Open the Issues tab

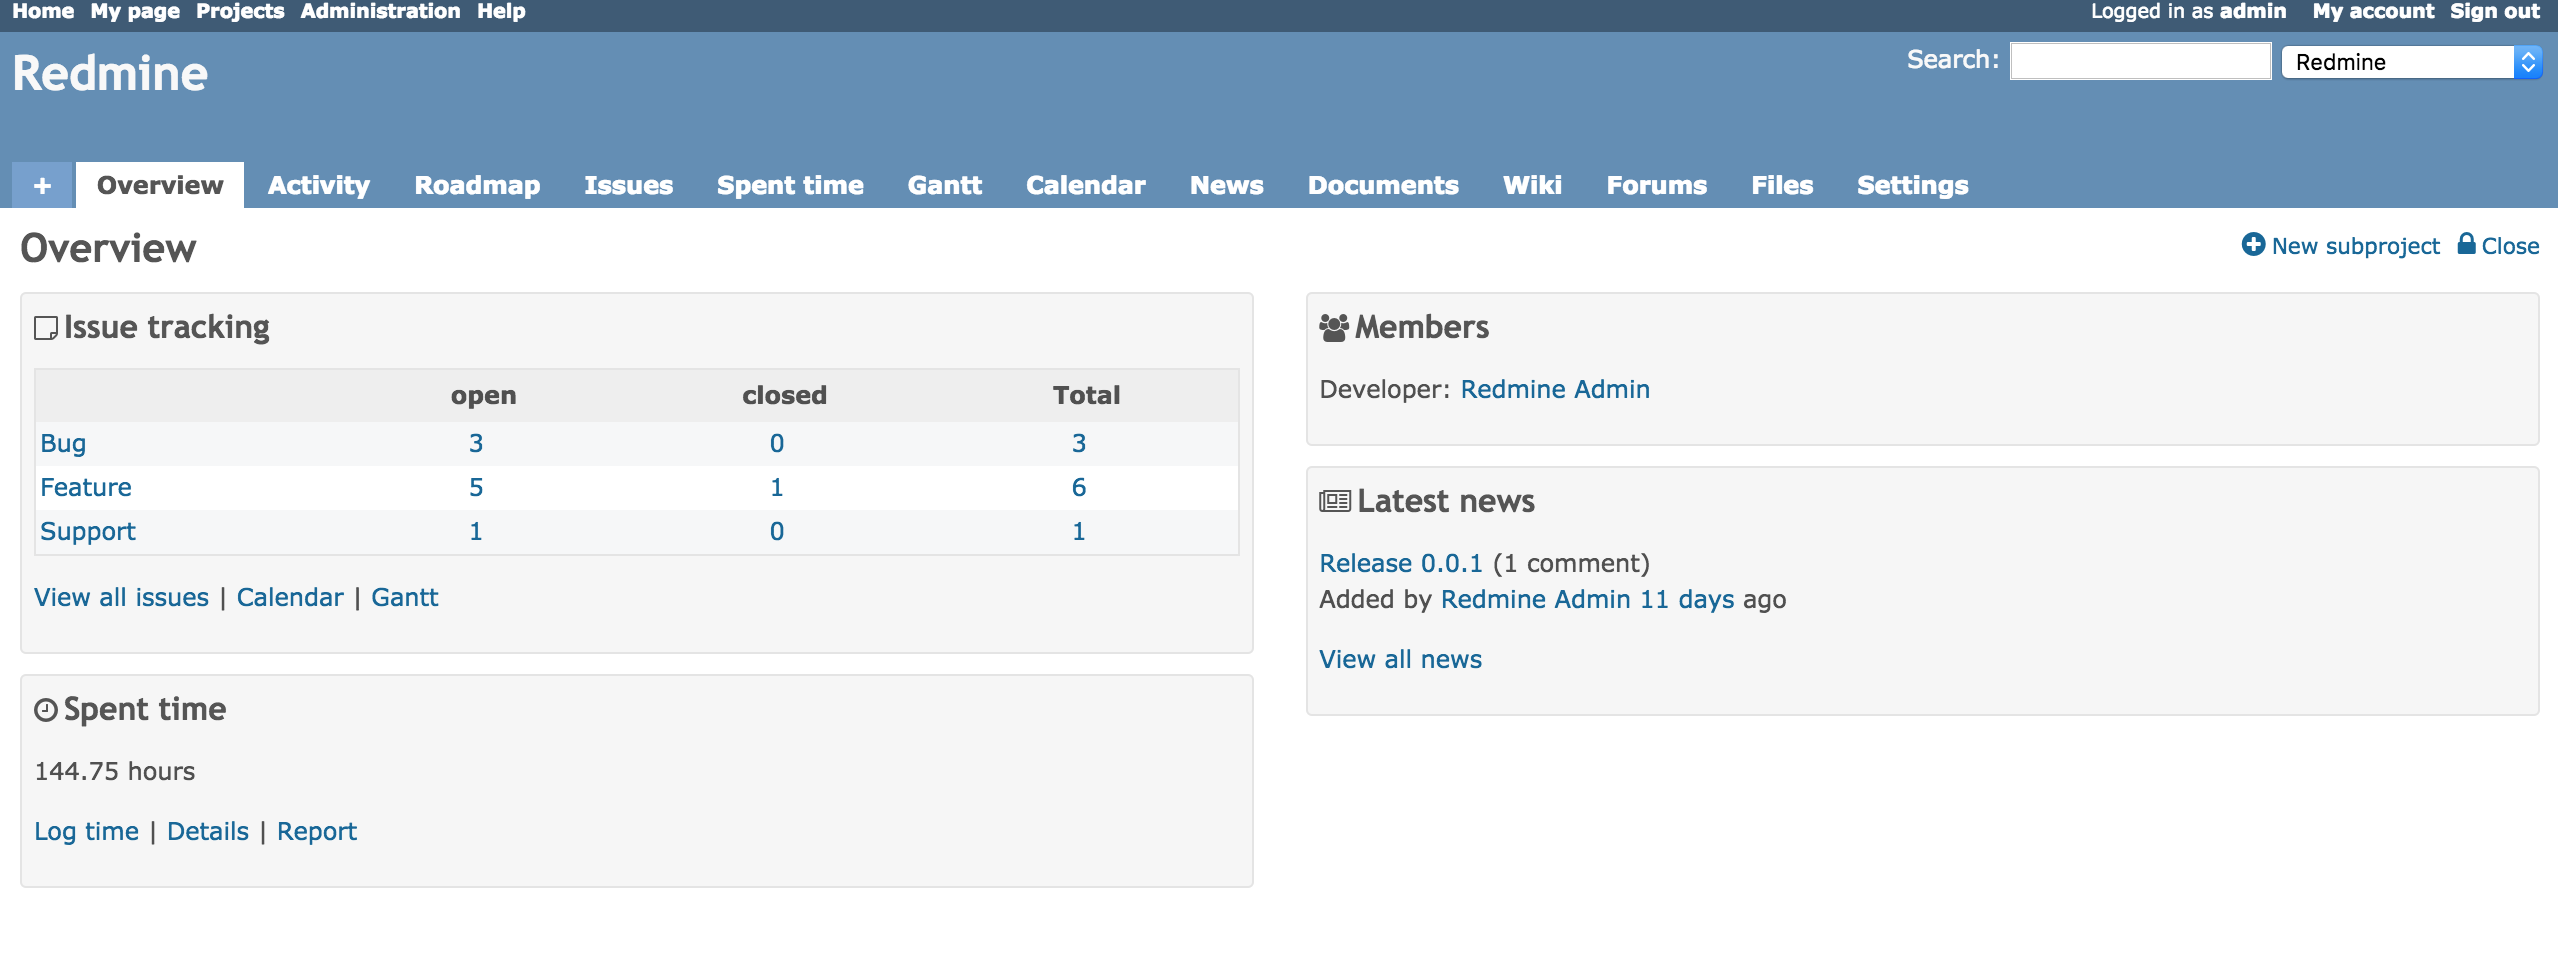click(x=628, y=185)
